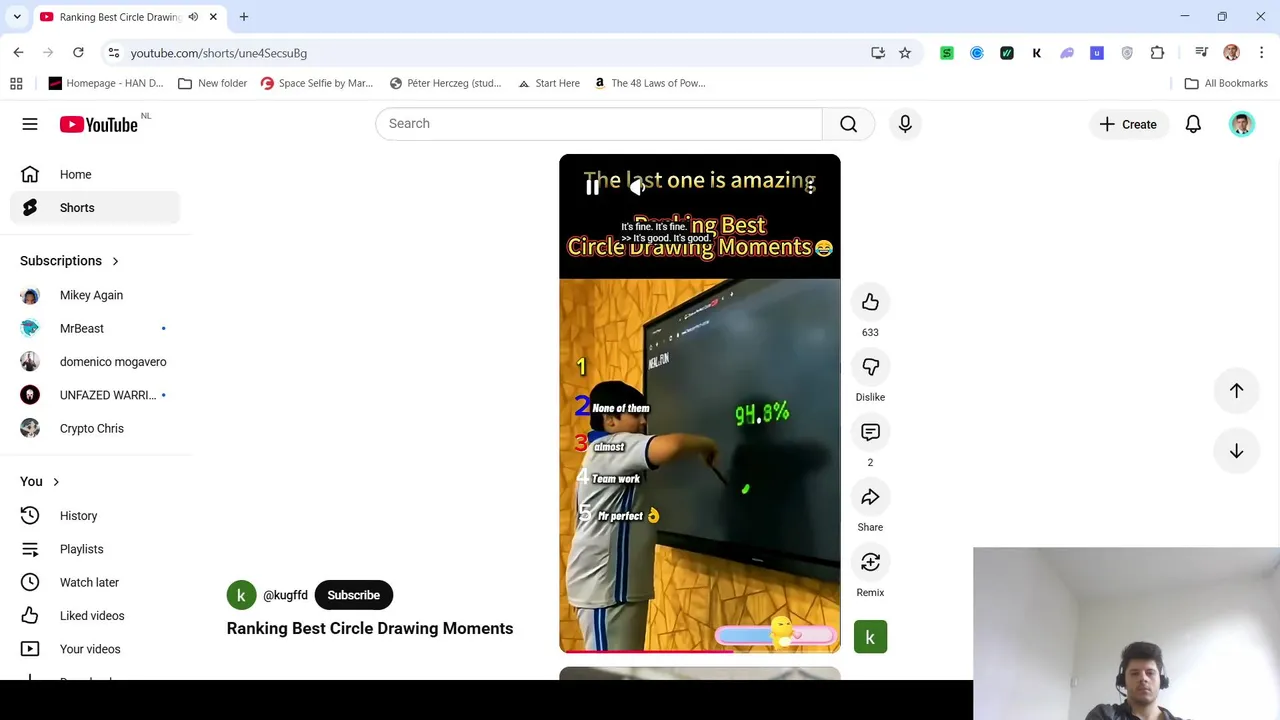
Task: Open Playlists in sidebar
Action: click(x=95, y=549)
